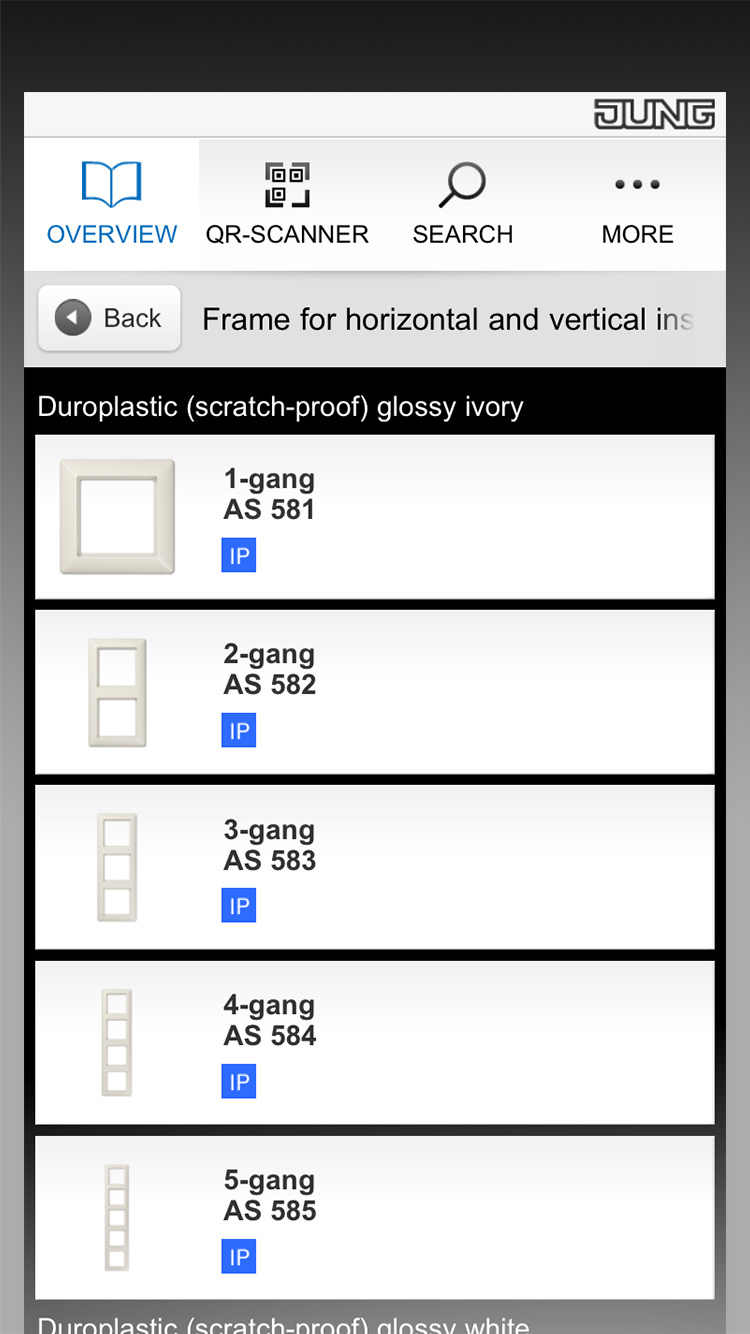Tap the IP badge under AS 581
Screen dimensions: 750x1334
pos(239,555)
